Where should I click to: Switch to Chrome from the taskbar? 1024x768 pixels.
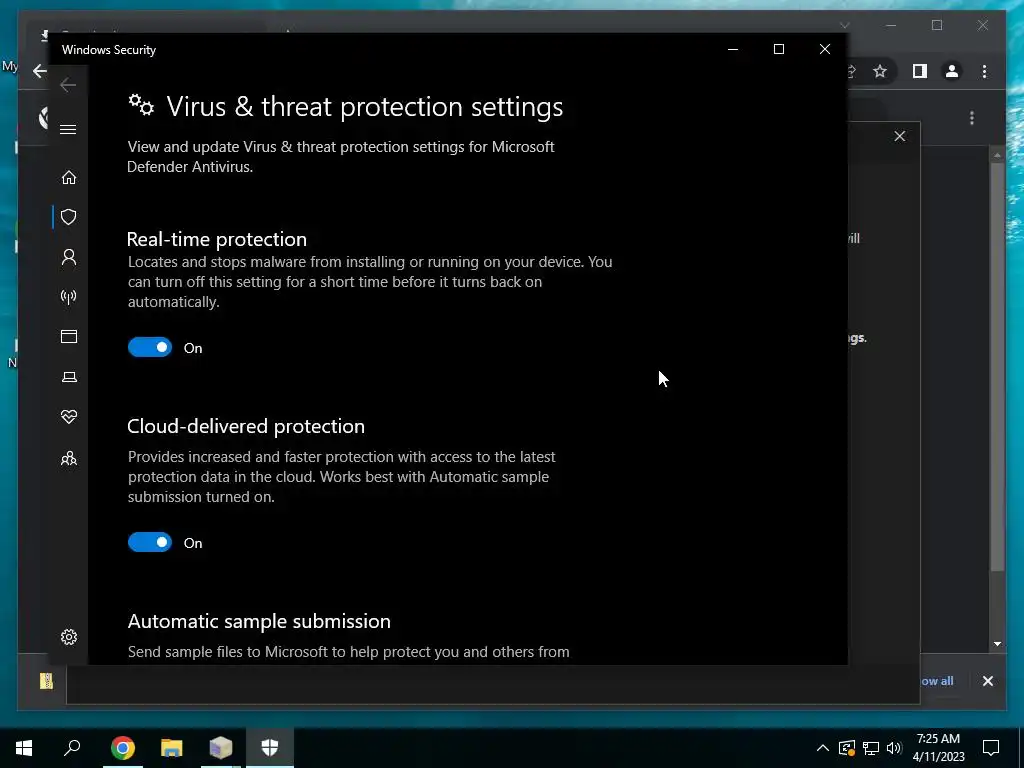pos(122,748)
